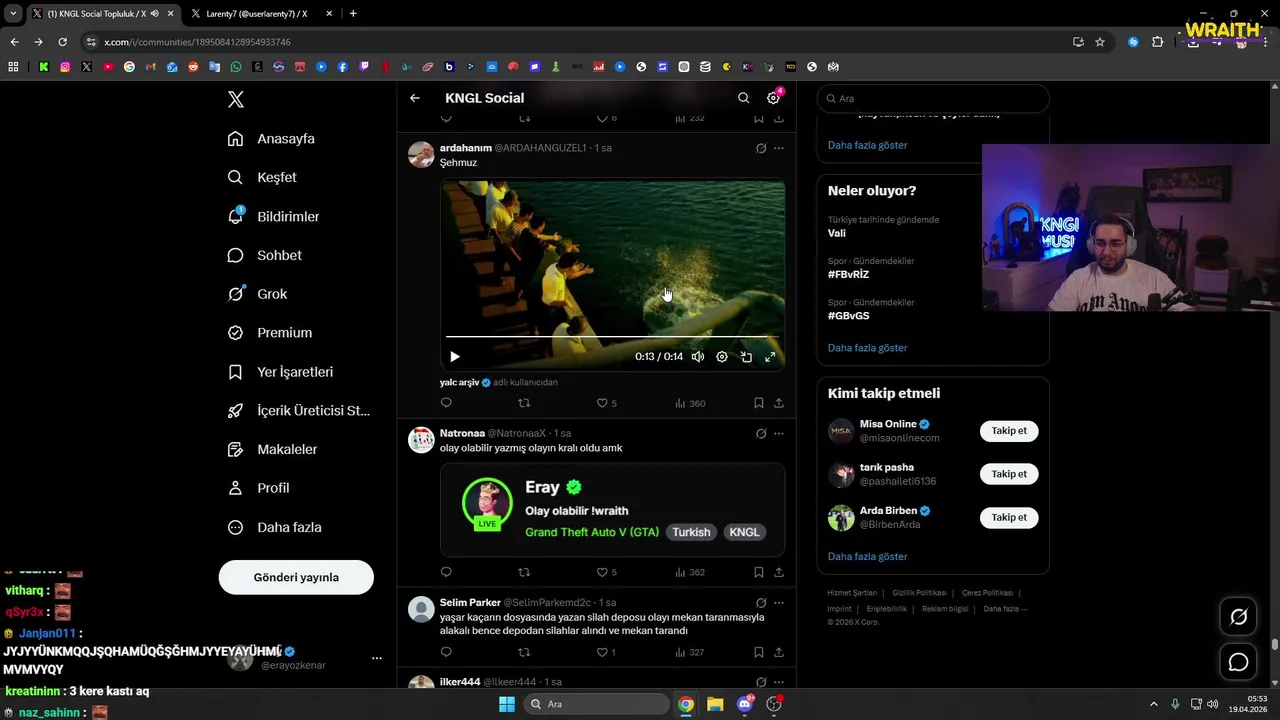Viewport: 1280px width, 720px height.
Task: Open floating messages chat button
Action: 1238,662
